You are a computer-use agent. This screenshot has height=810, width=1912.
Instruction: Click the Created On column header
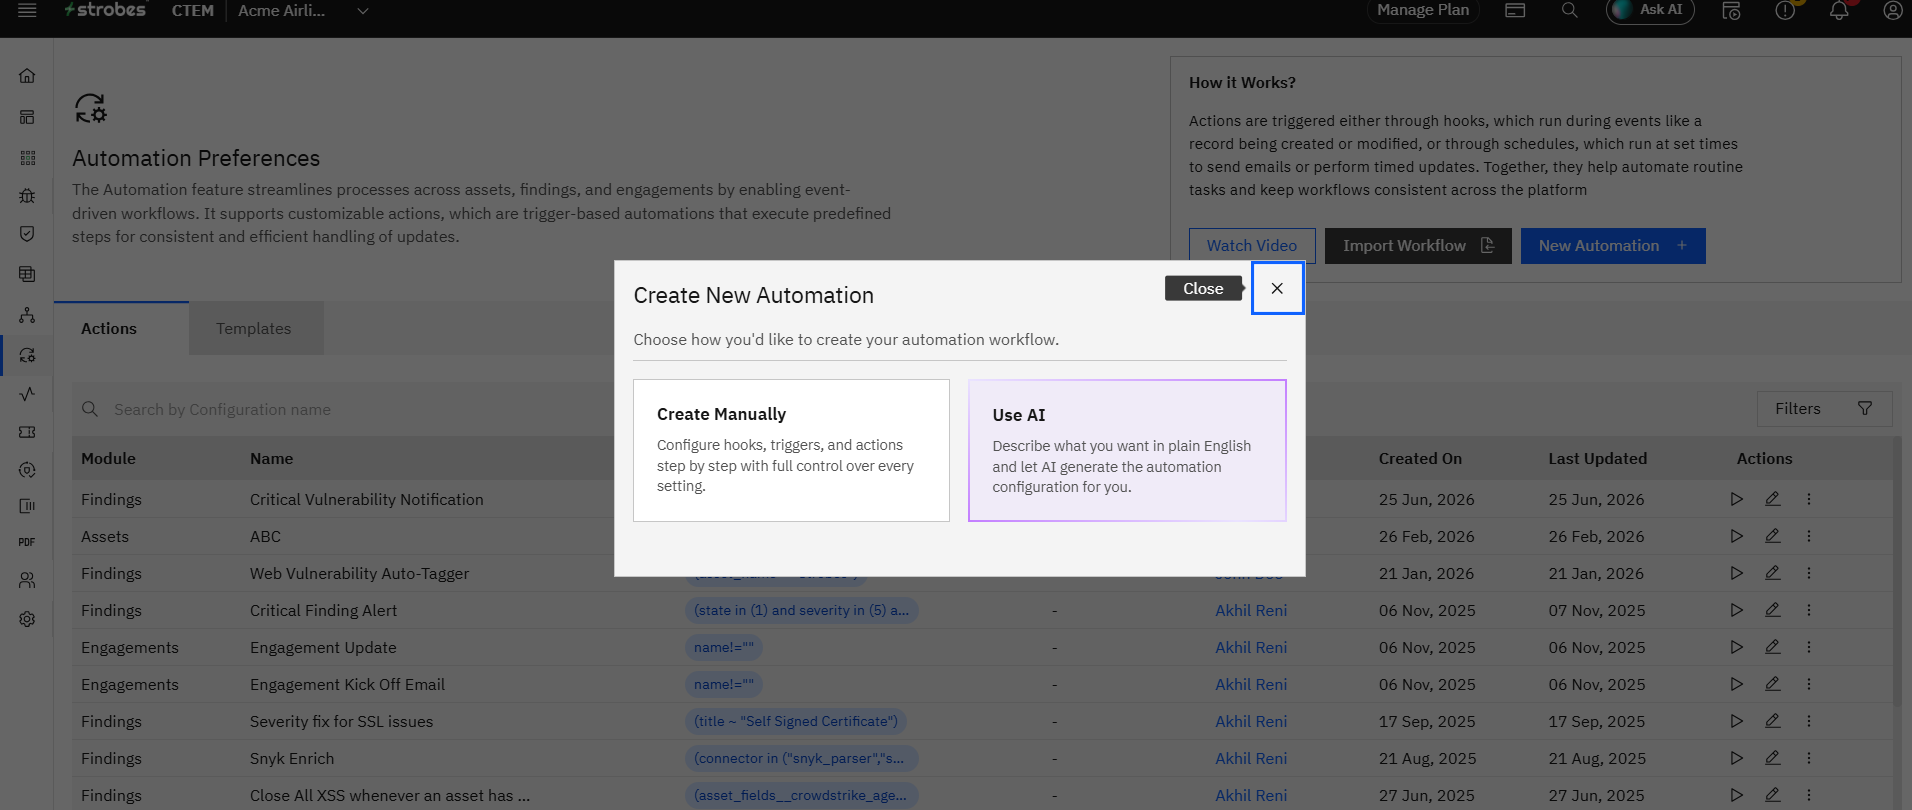[x=1420, y=459]
